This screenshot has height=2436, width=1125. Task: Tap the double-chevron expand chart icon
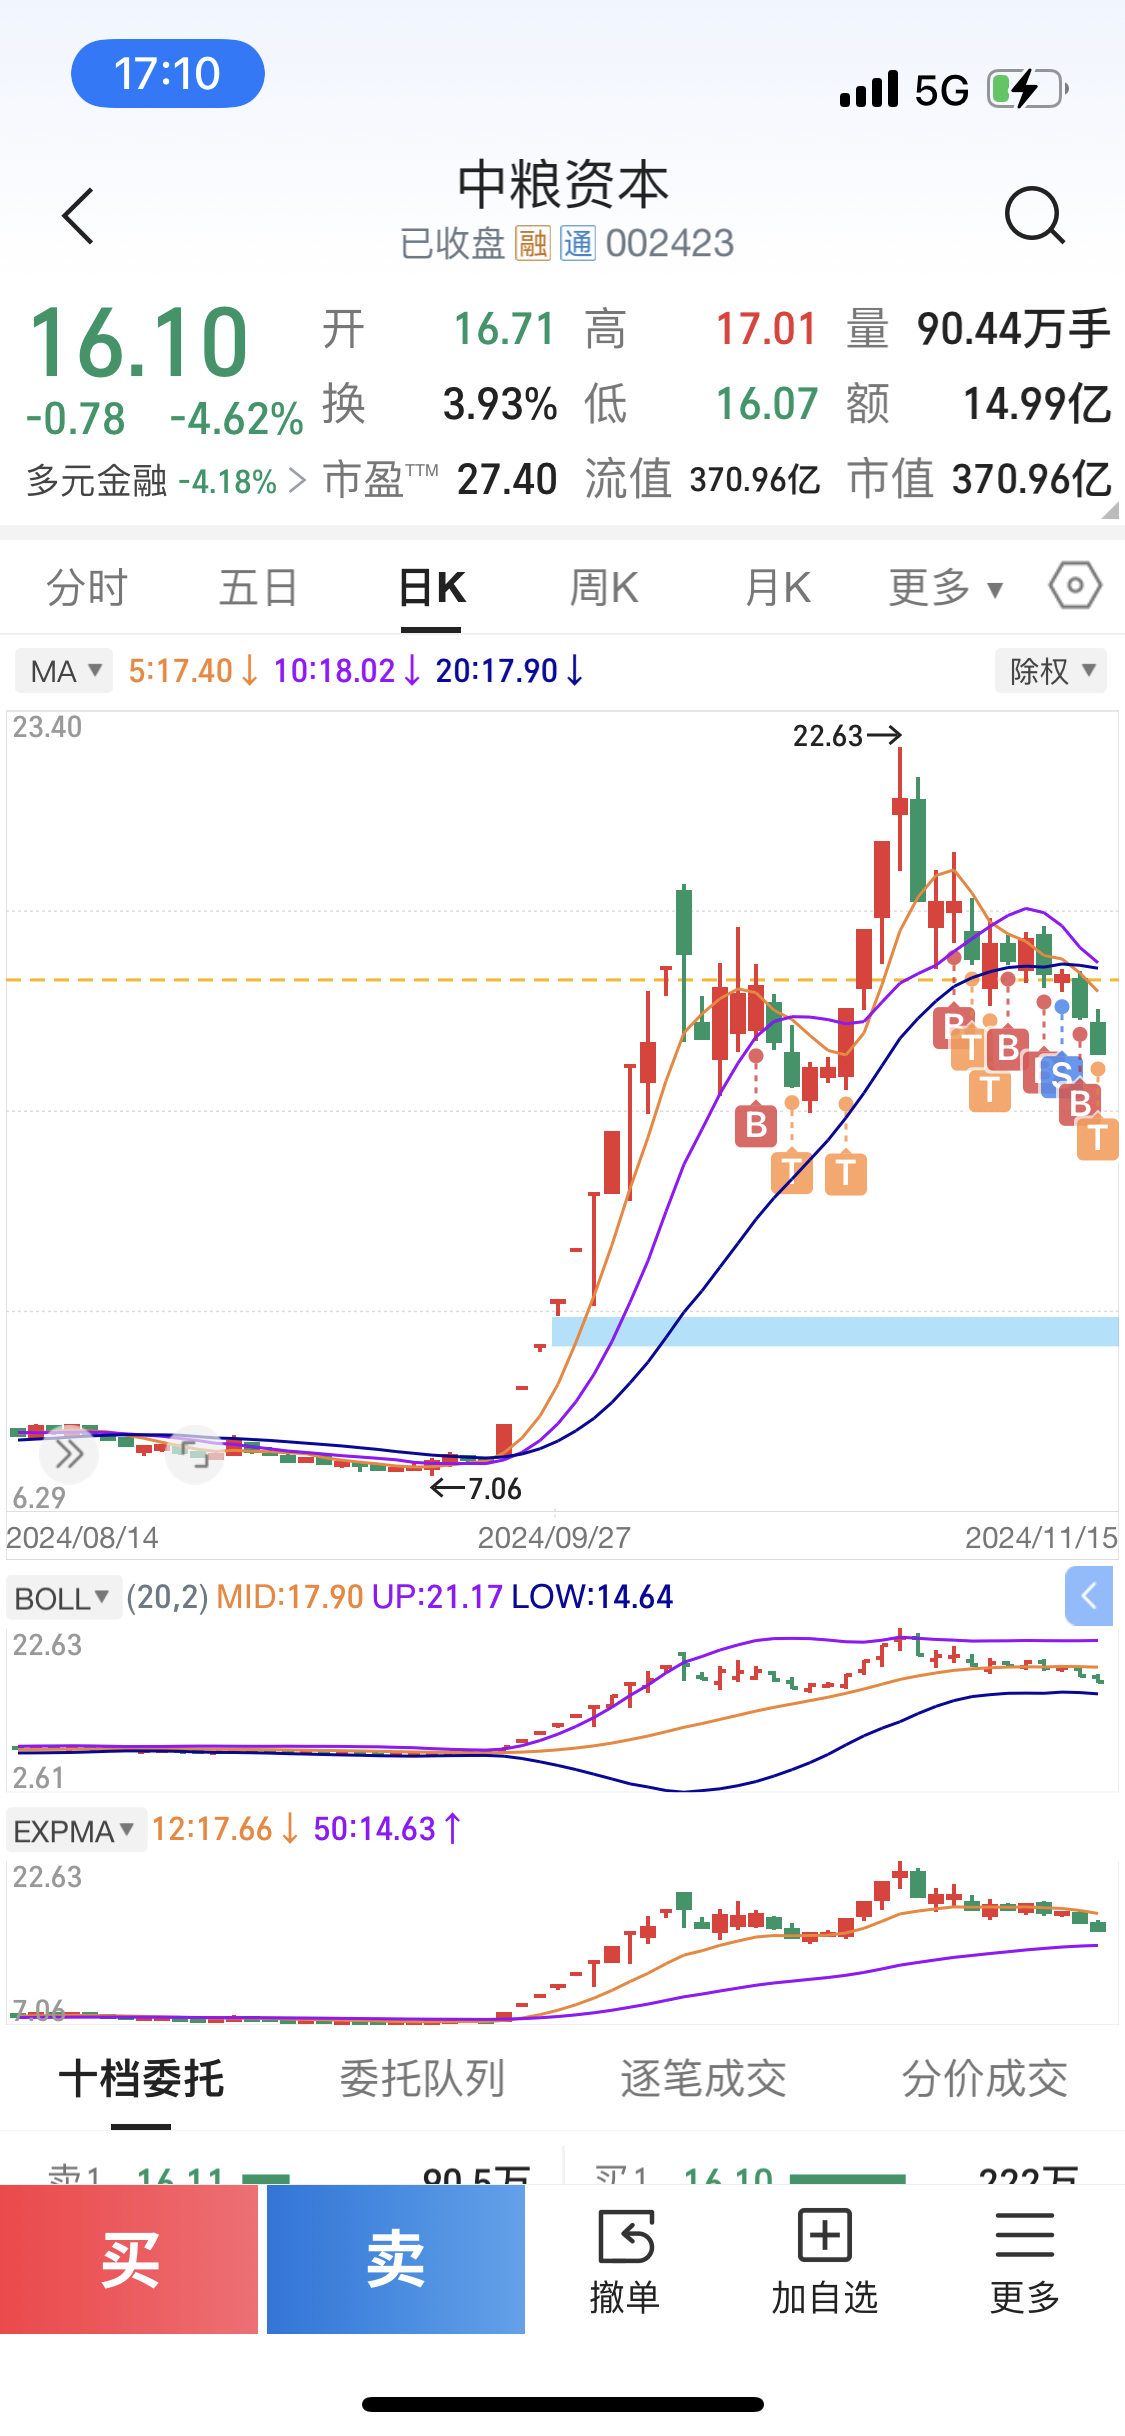point(69,1454)
